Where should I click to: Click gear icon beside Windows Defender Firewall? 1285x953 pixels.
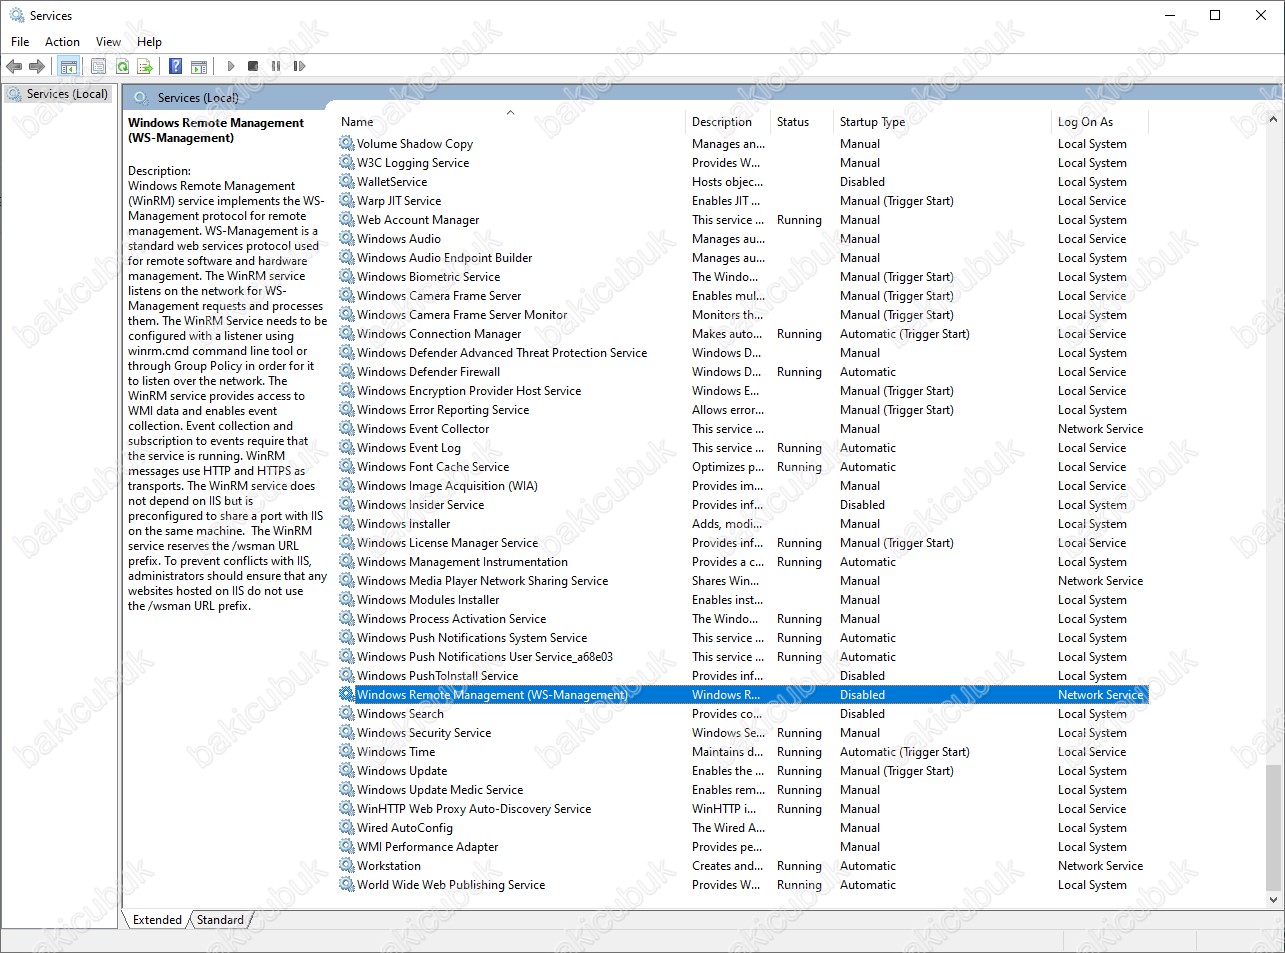point(347,371)
